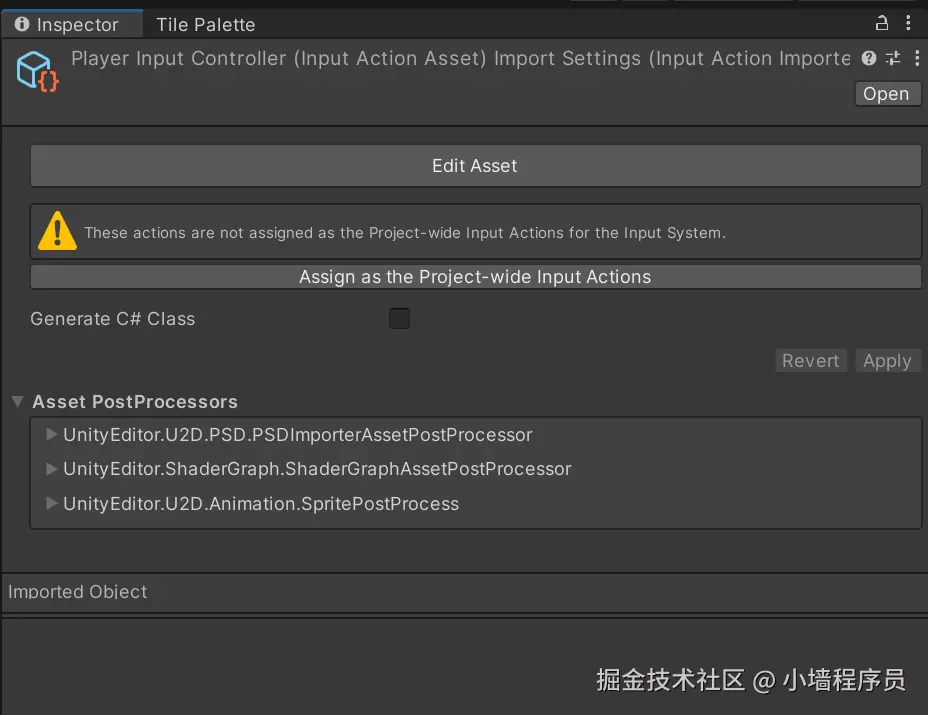Expand the PSDImporterAssetPostProcessor entry
The width and height of the screenshot is (928, 715).
(x=52, y=435)
